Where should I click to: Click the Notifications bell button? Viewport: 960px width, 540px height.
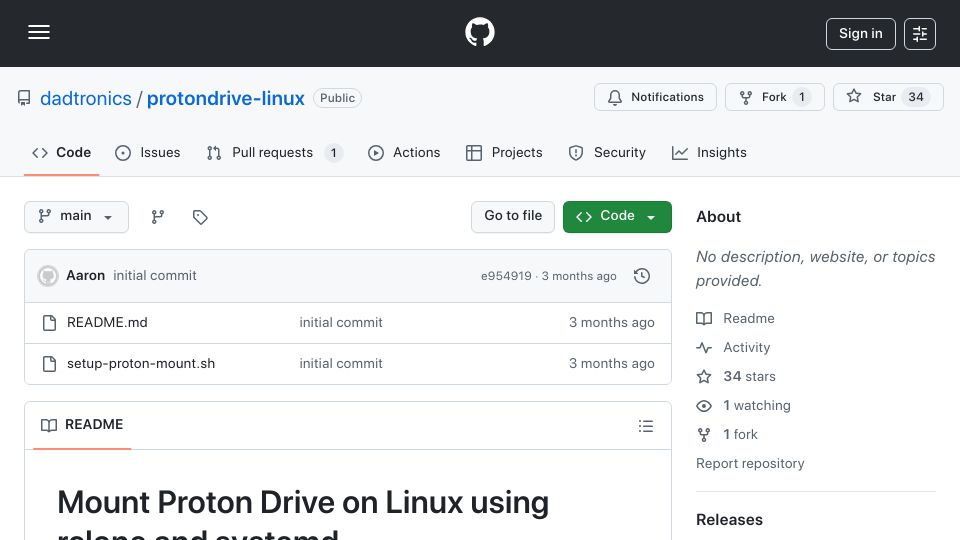pos(655,97)
